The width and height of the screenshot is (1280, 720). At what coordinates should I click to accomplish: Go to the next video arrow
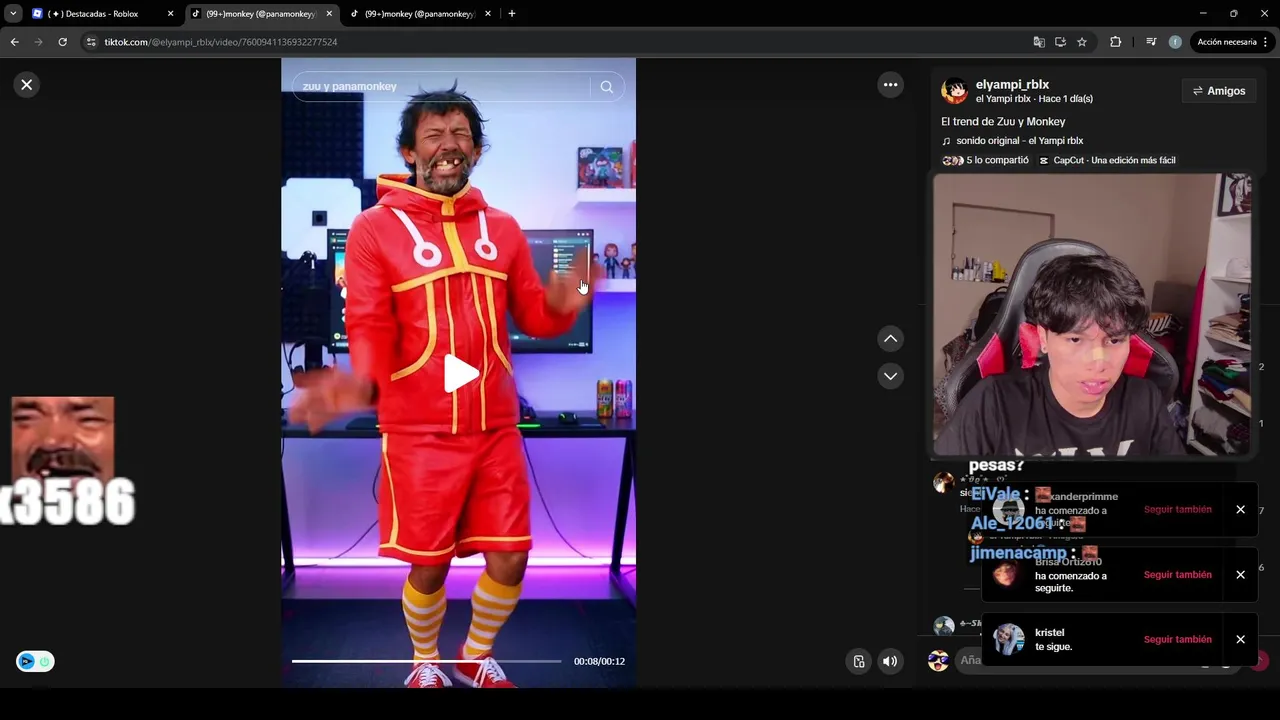tap(890, 376)
